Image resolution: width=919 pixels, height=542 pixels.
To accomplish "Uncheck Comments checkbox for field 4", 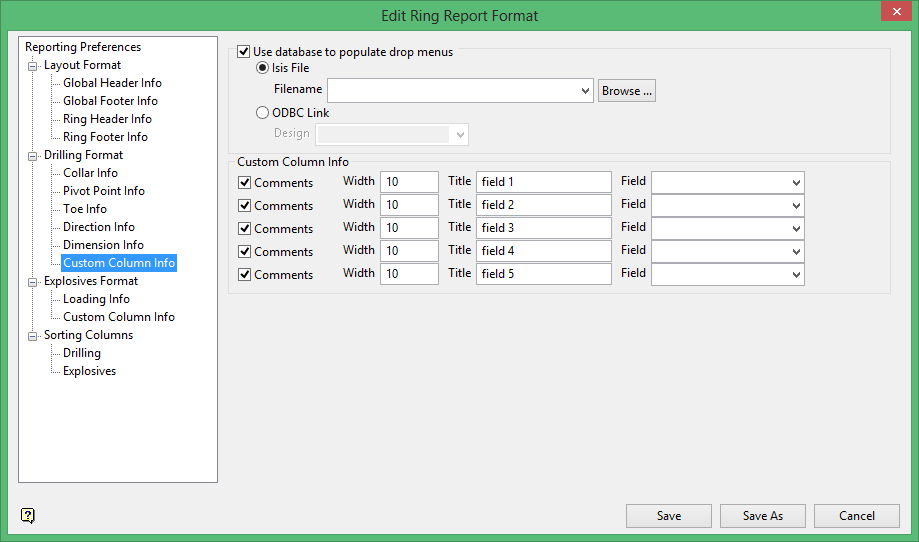I will (244, 251).
